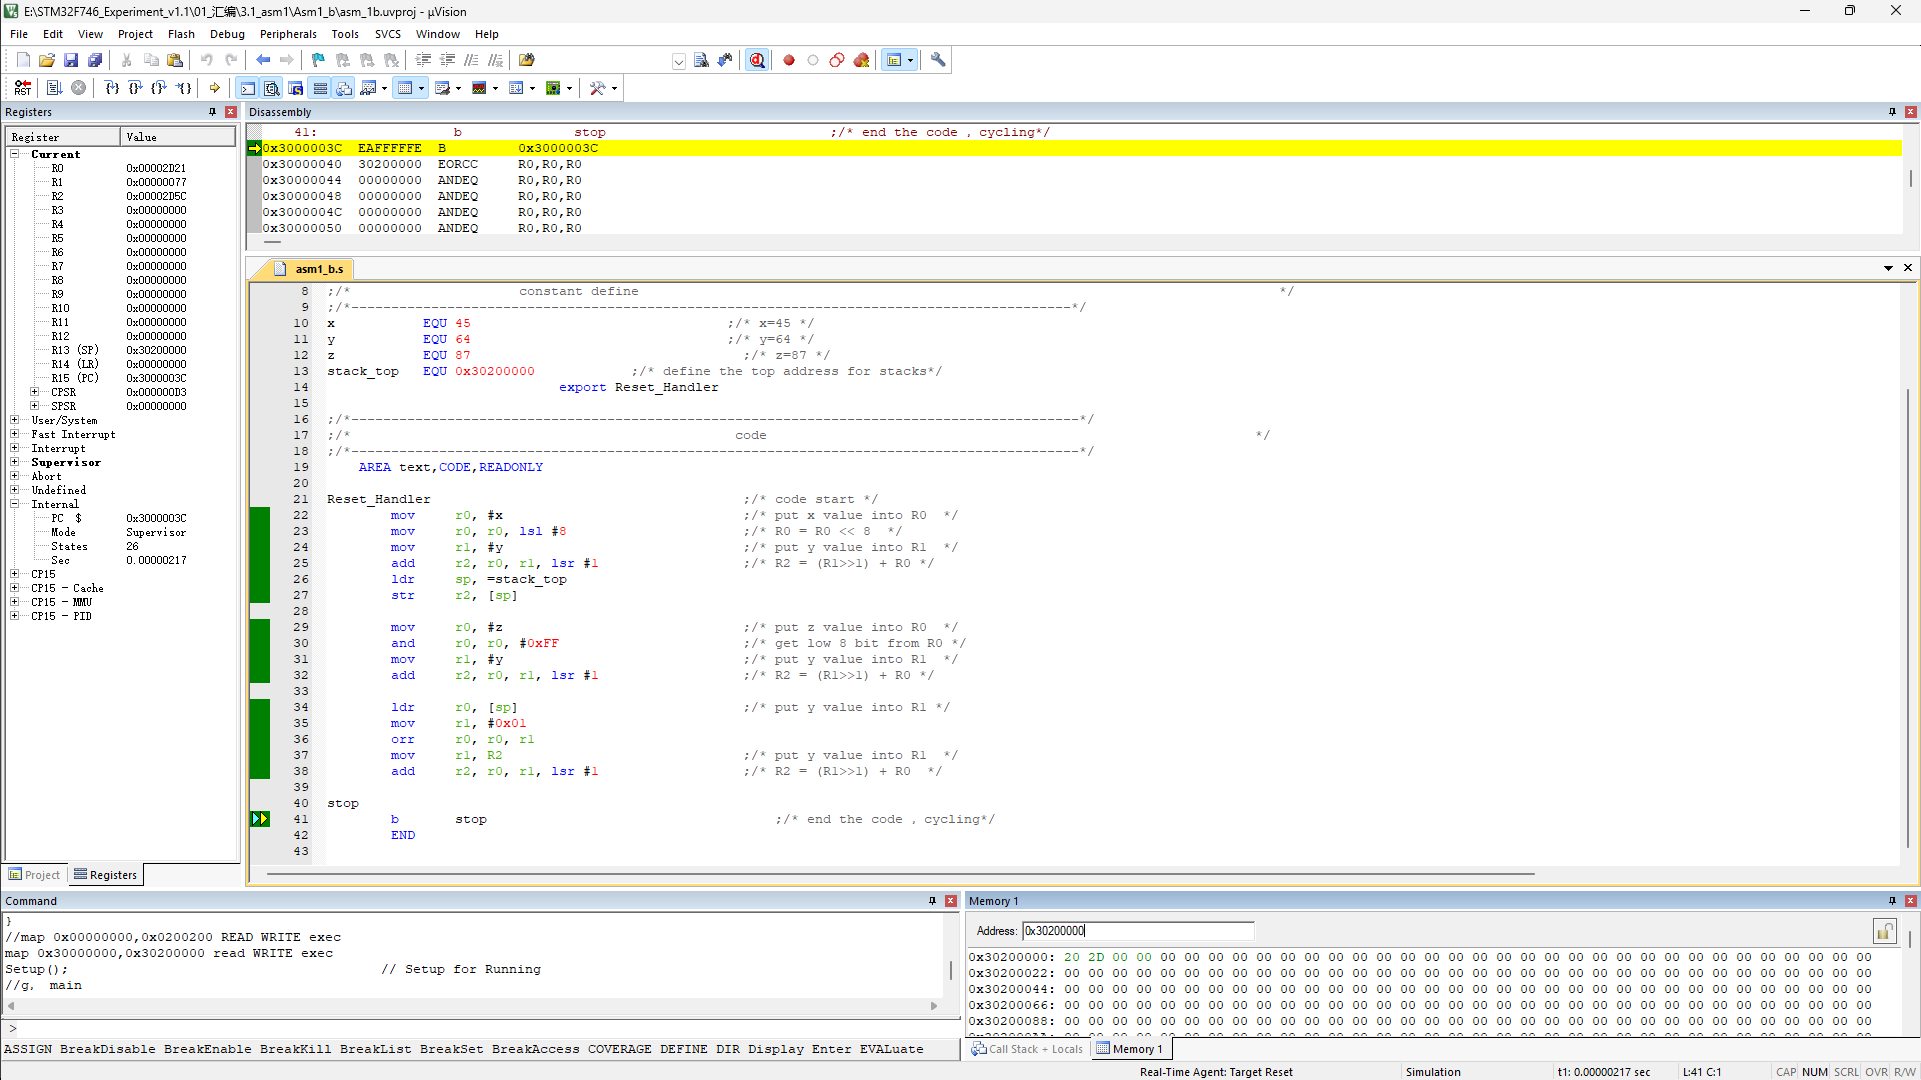Click the Memory 1 lock/freeze icon
The height and width of the screenshot is (1080, 1921).
click(x=1884, y=932)
